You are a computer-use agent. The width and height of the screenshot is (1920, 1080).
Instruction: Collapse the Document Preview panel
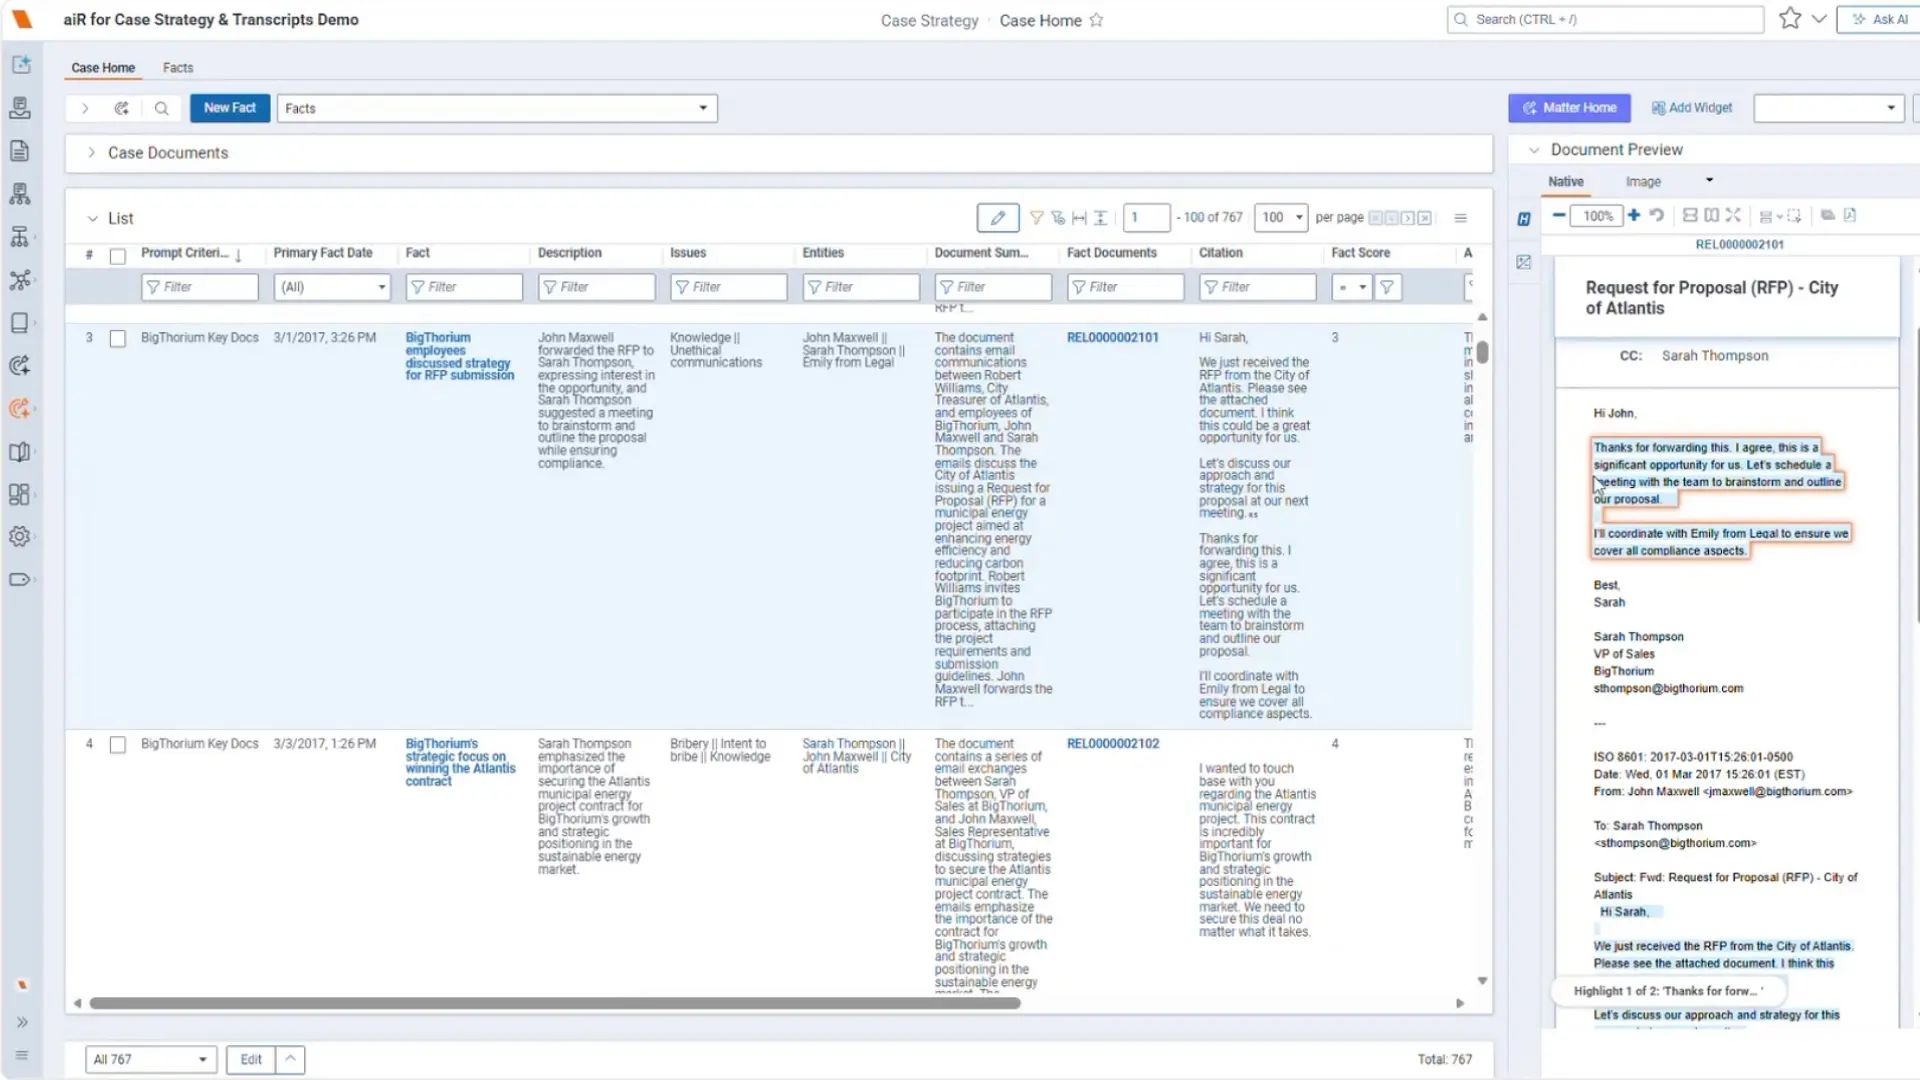[1534, 150]
